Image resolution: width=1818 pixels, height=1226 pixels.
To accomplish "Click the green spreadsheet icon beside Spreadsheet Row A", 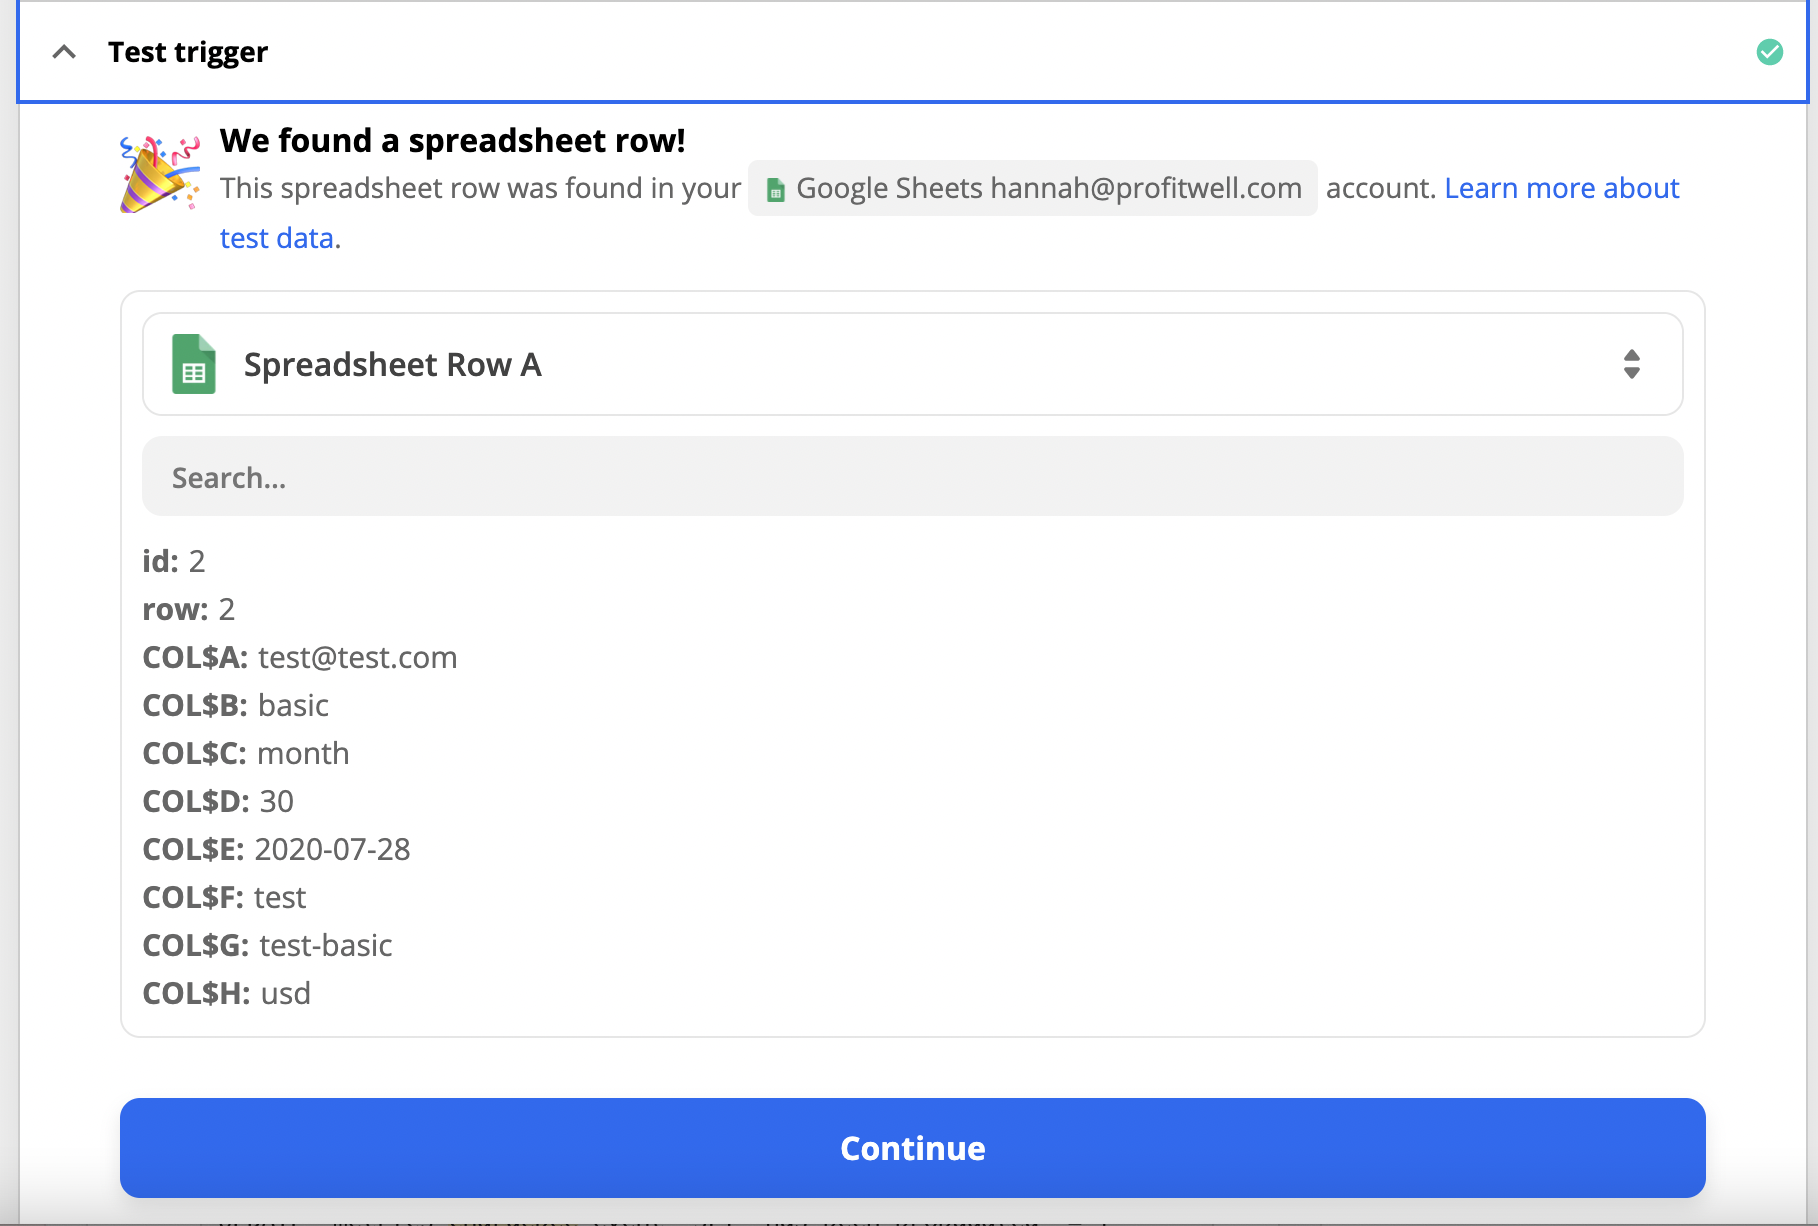I will (x=194, y=364).
